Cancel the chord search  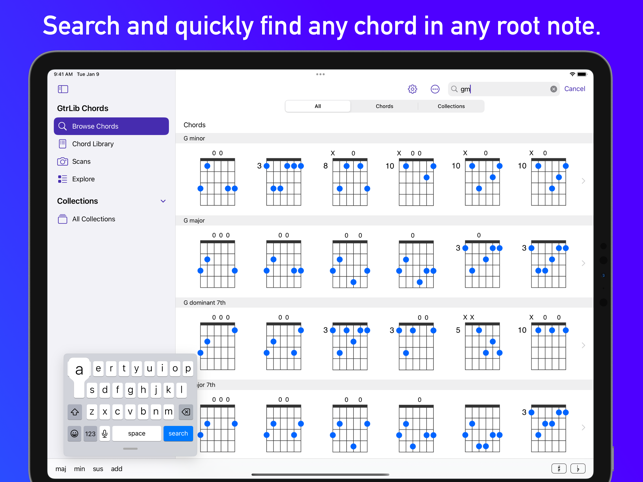click(574, 89)
